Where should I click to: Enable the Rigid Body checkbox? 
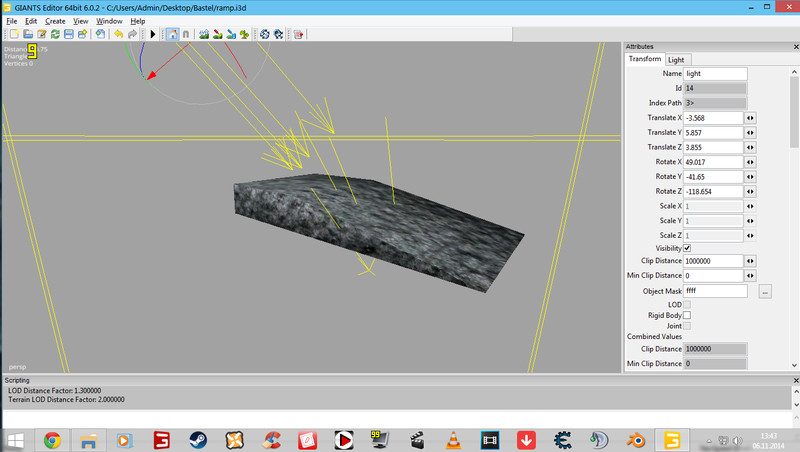pyautogui.click(x=687, y=315)
